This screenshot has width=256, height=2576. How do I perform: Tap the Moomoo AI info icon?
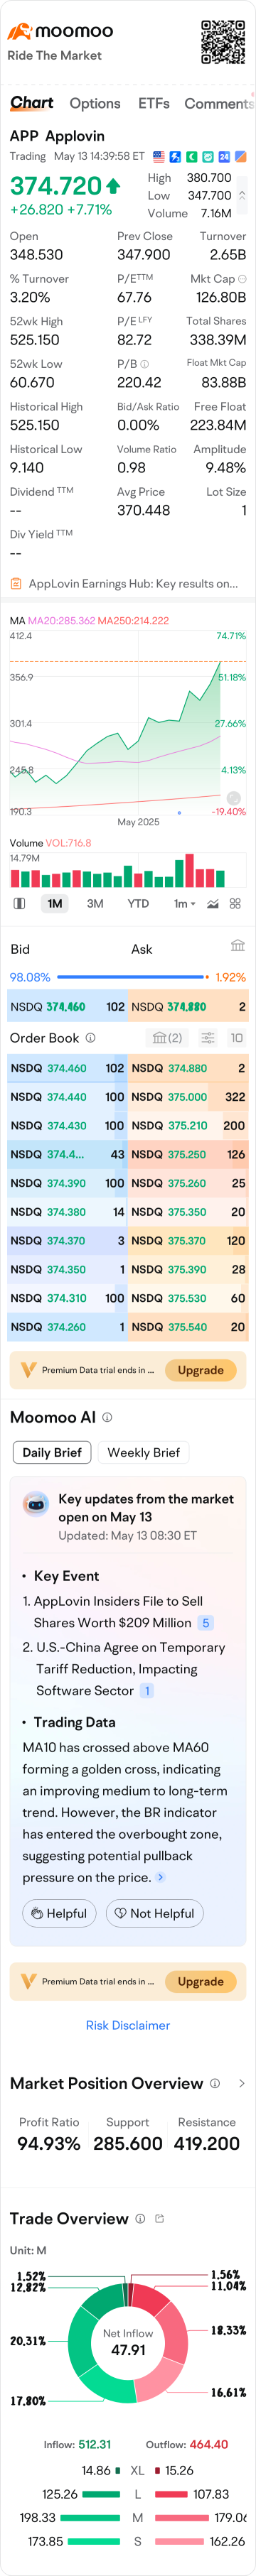point(107,1417)
